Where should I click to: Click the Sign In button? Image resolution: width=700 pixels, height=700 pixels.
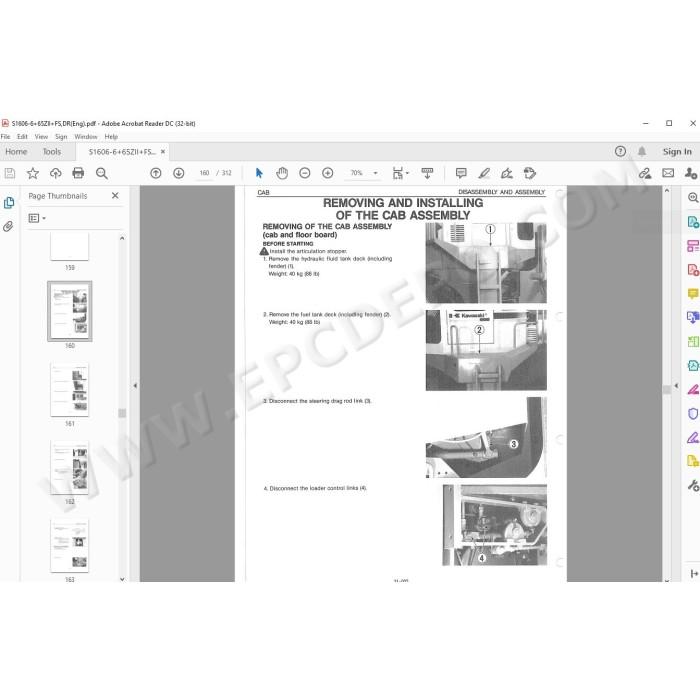point(677,152)
